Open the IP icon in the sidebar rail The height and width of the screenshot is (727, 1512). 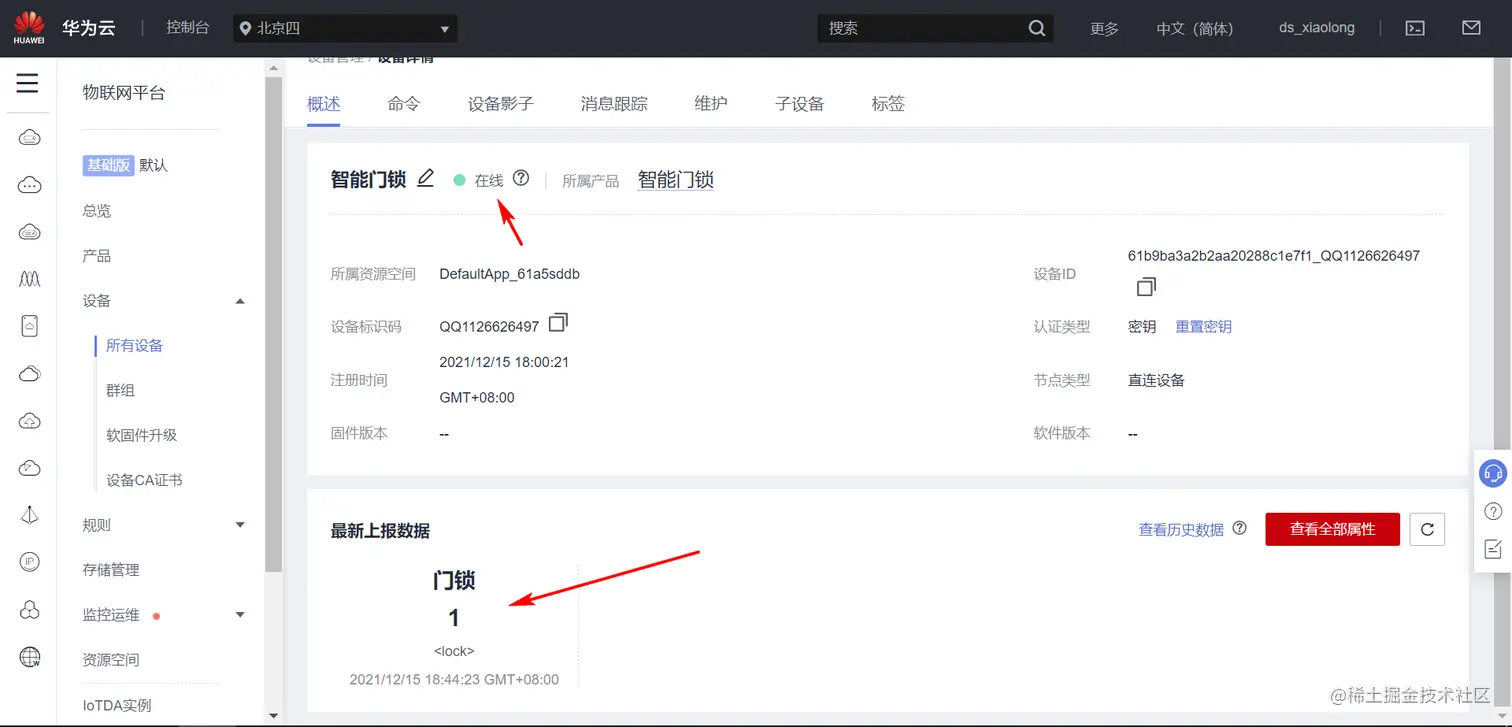coord(30,562)
